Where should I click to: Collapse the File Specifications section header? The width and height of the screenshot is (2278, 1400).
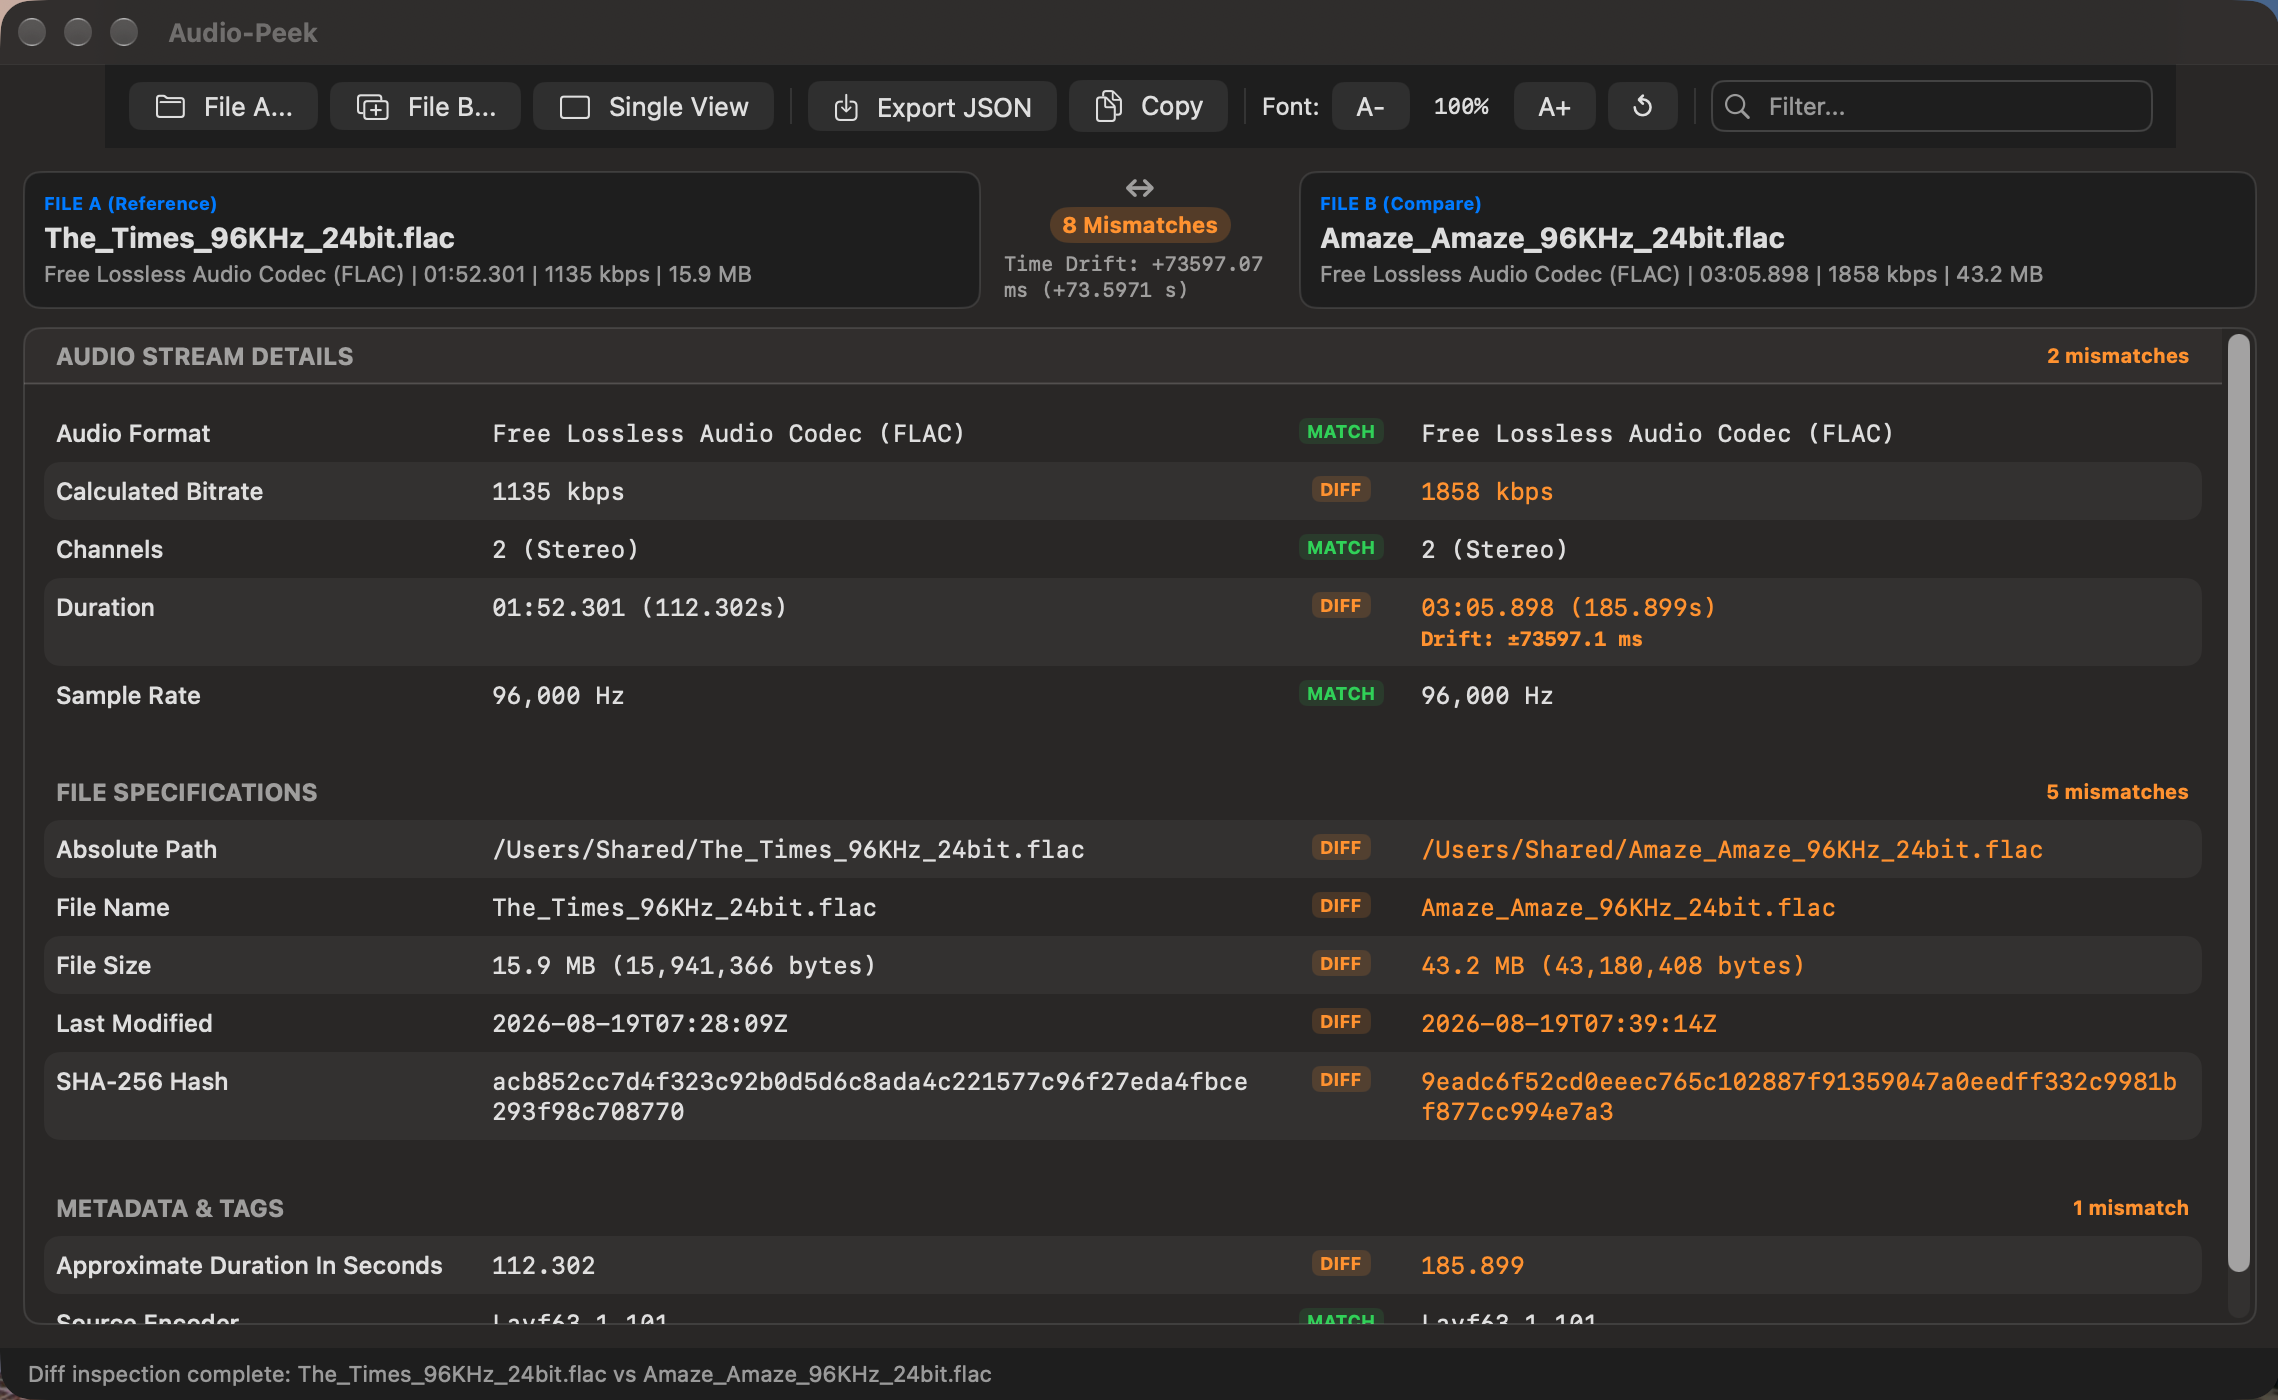pos(1123,792)
